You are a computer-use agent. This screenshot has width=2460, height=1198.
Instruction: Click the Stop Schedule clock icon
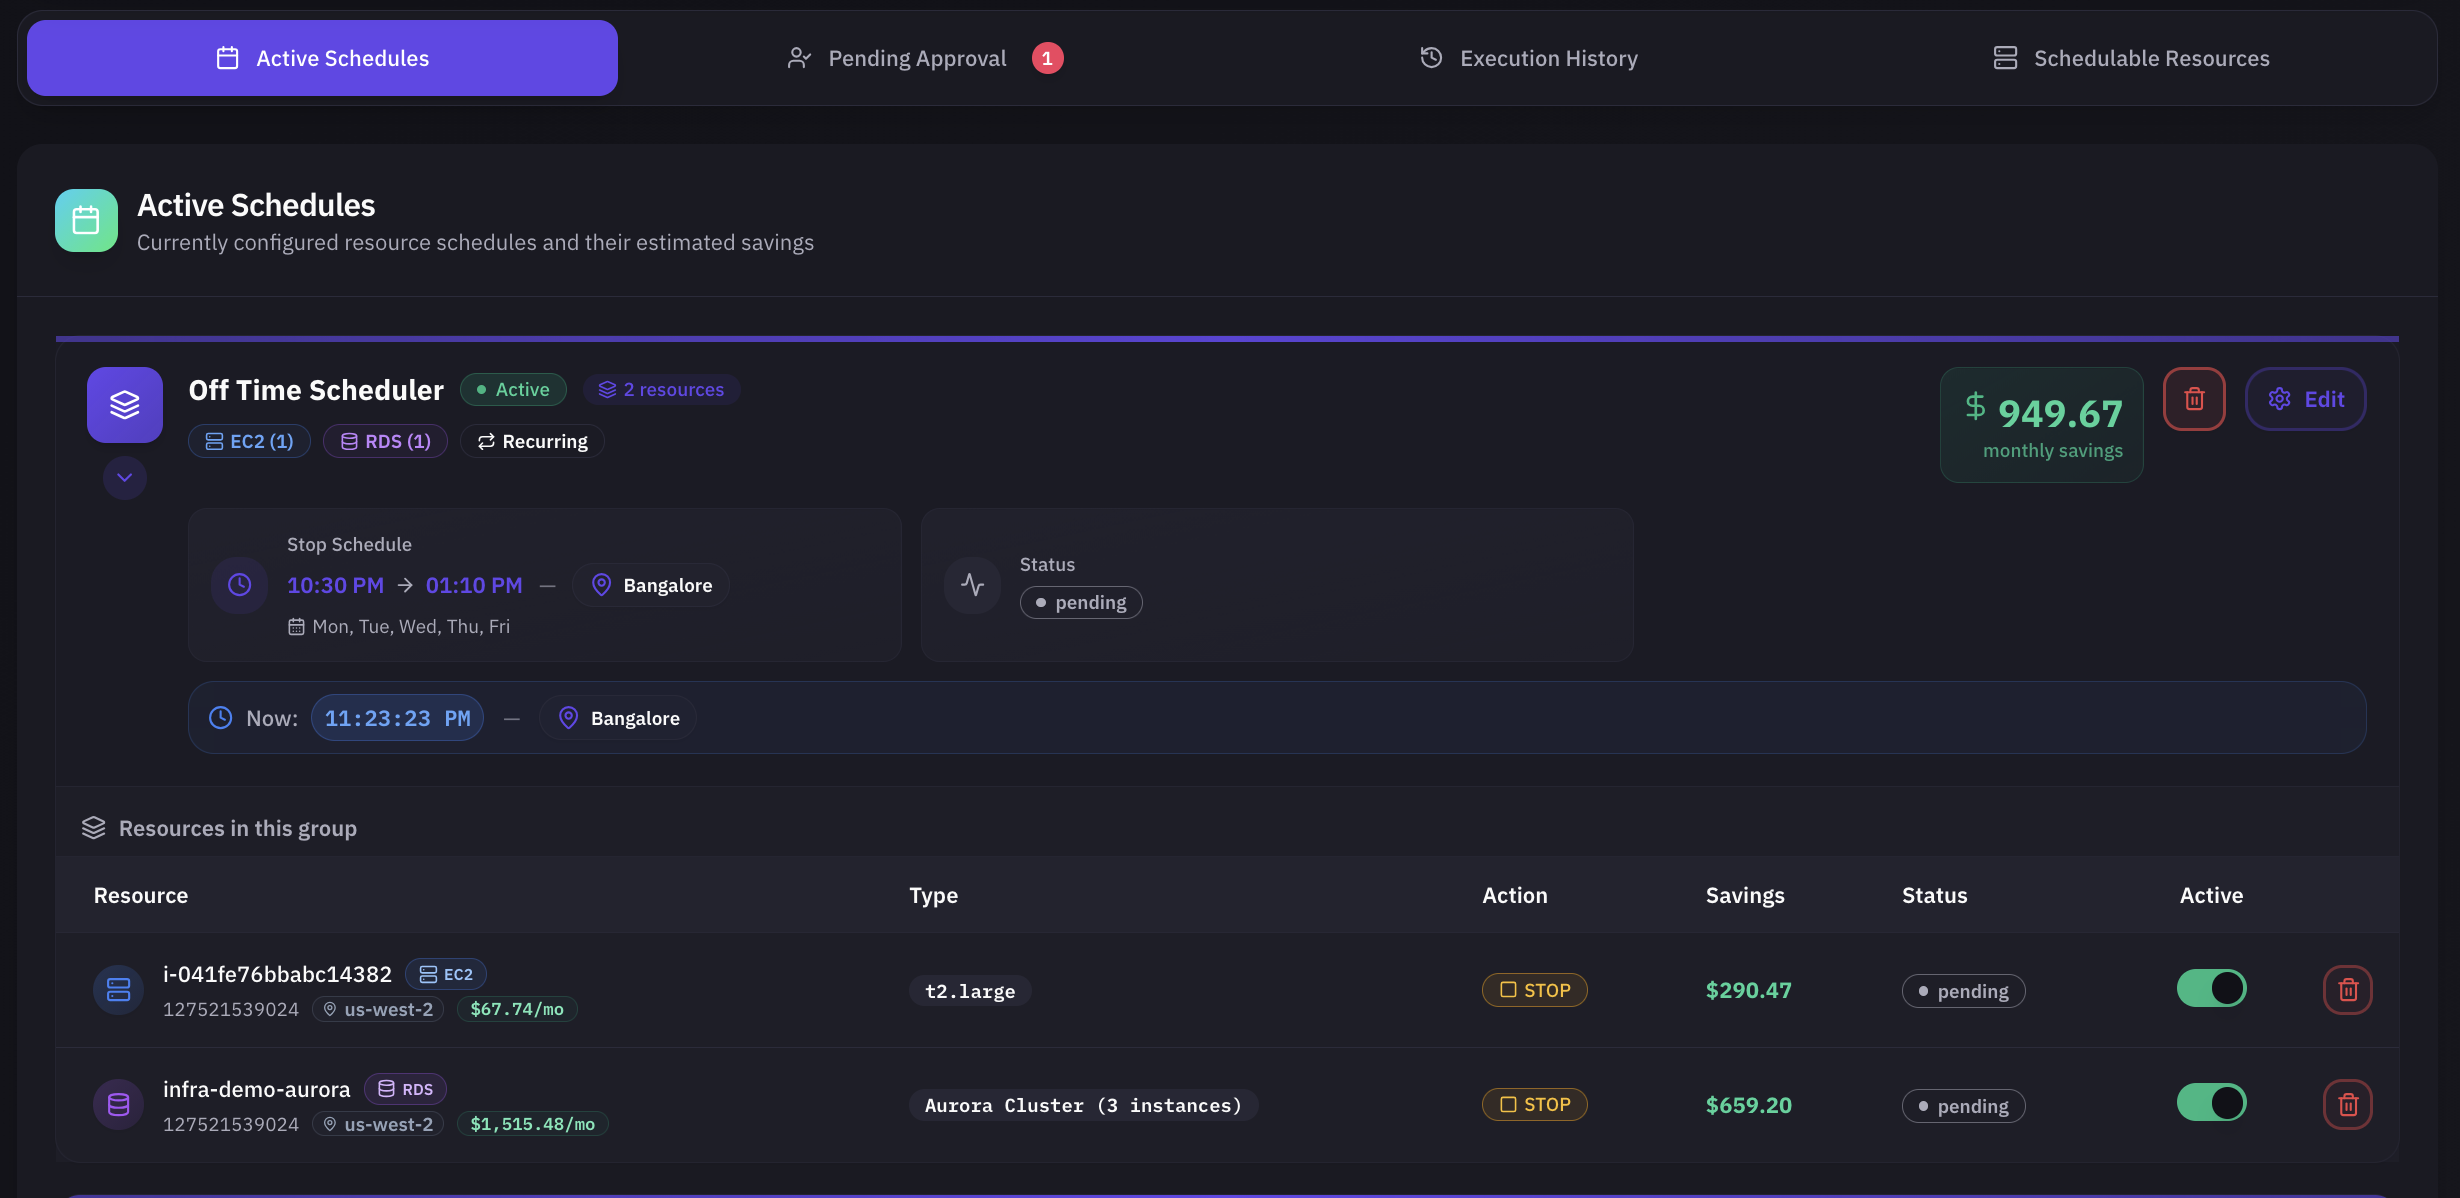240,585
